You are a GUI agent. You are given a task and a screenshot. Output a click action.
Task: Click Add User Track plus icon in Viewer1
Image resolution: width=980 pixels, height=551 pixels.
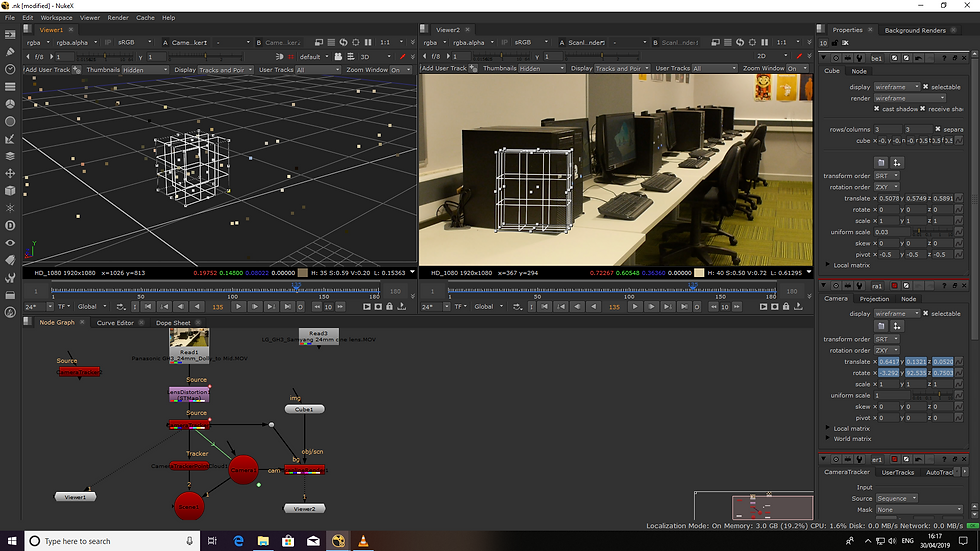76,69
